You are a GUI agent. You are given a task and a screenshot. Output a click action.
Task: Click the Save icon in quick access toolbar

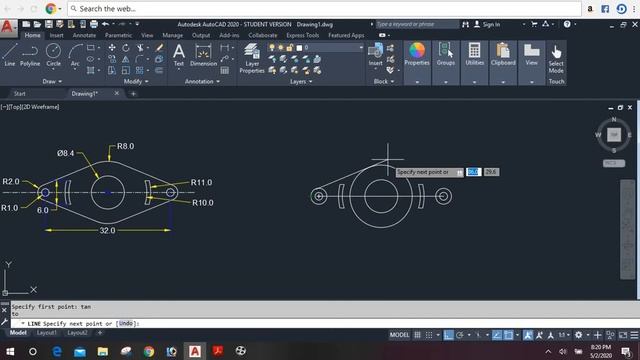(49, 24)
